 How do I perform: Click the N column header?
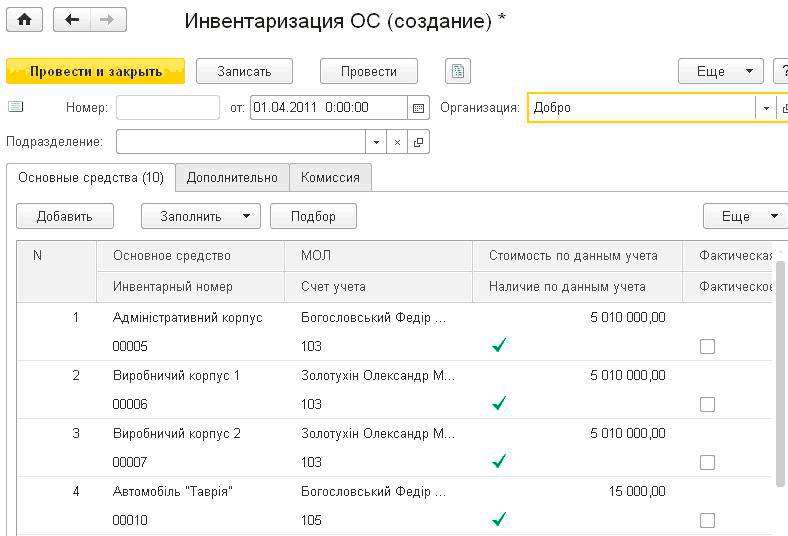pyautogui.click(x=56, y=271)
